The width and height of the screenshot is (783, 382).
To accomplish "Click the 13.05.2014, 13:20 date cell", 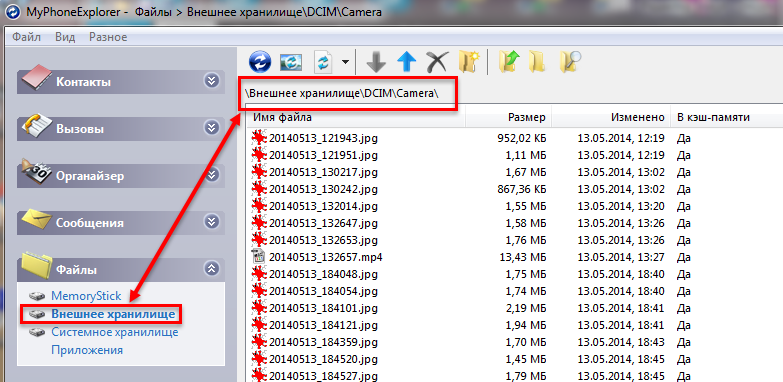I will pyautogui.click(x=621, y=206).
